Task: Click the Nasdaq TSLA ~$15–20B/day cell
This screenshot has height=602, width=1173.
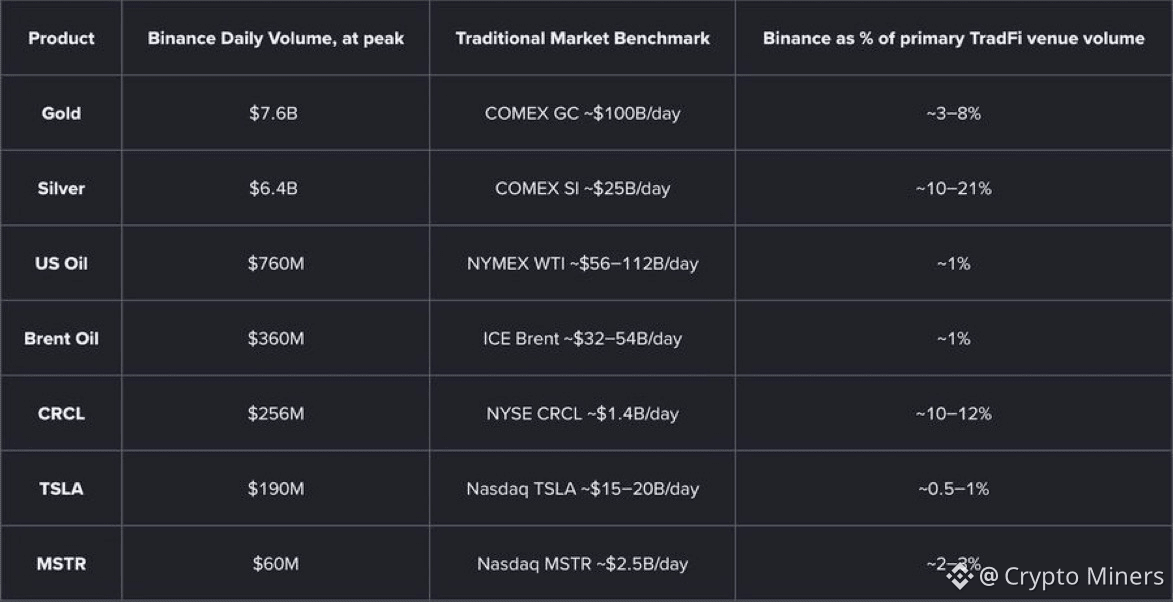Action: [x=583, y=489]
